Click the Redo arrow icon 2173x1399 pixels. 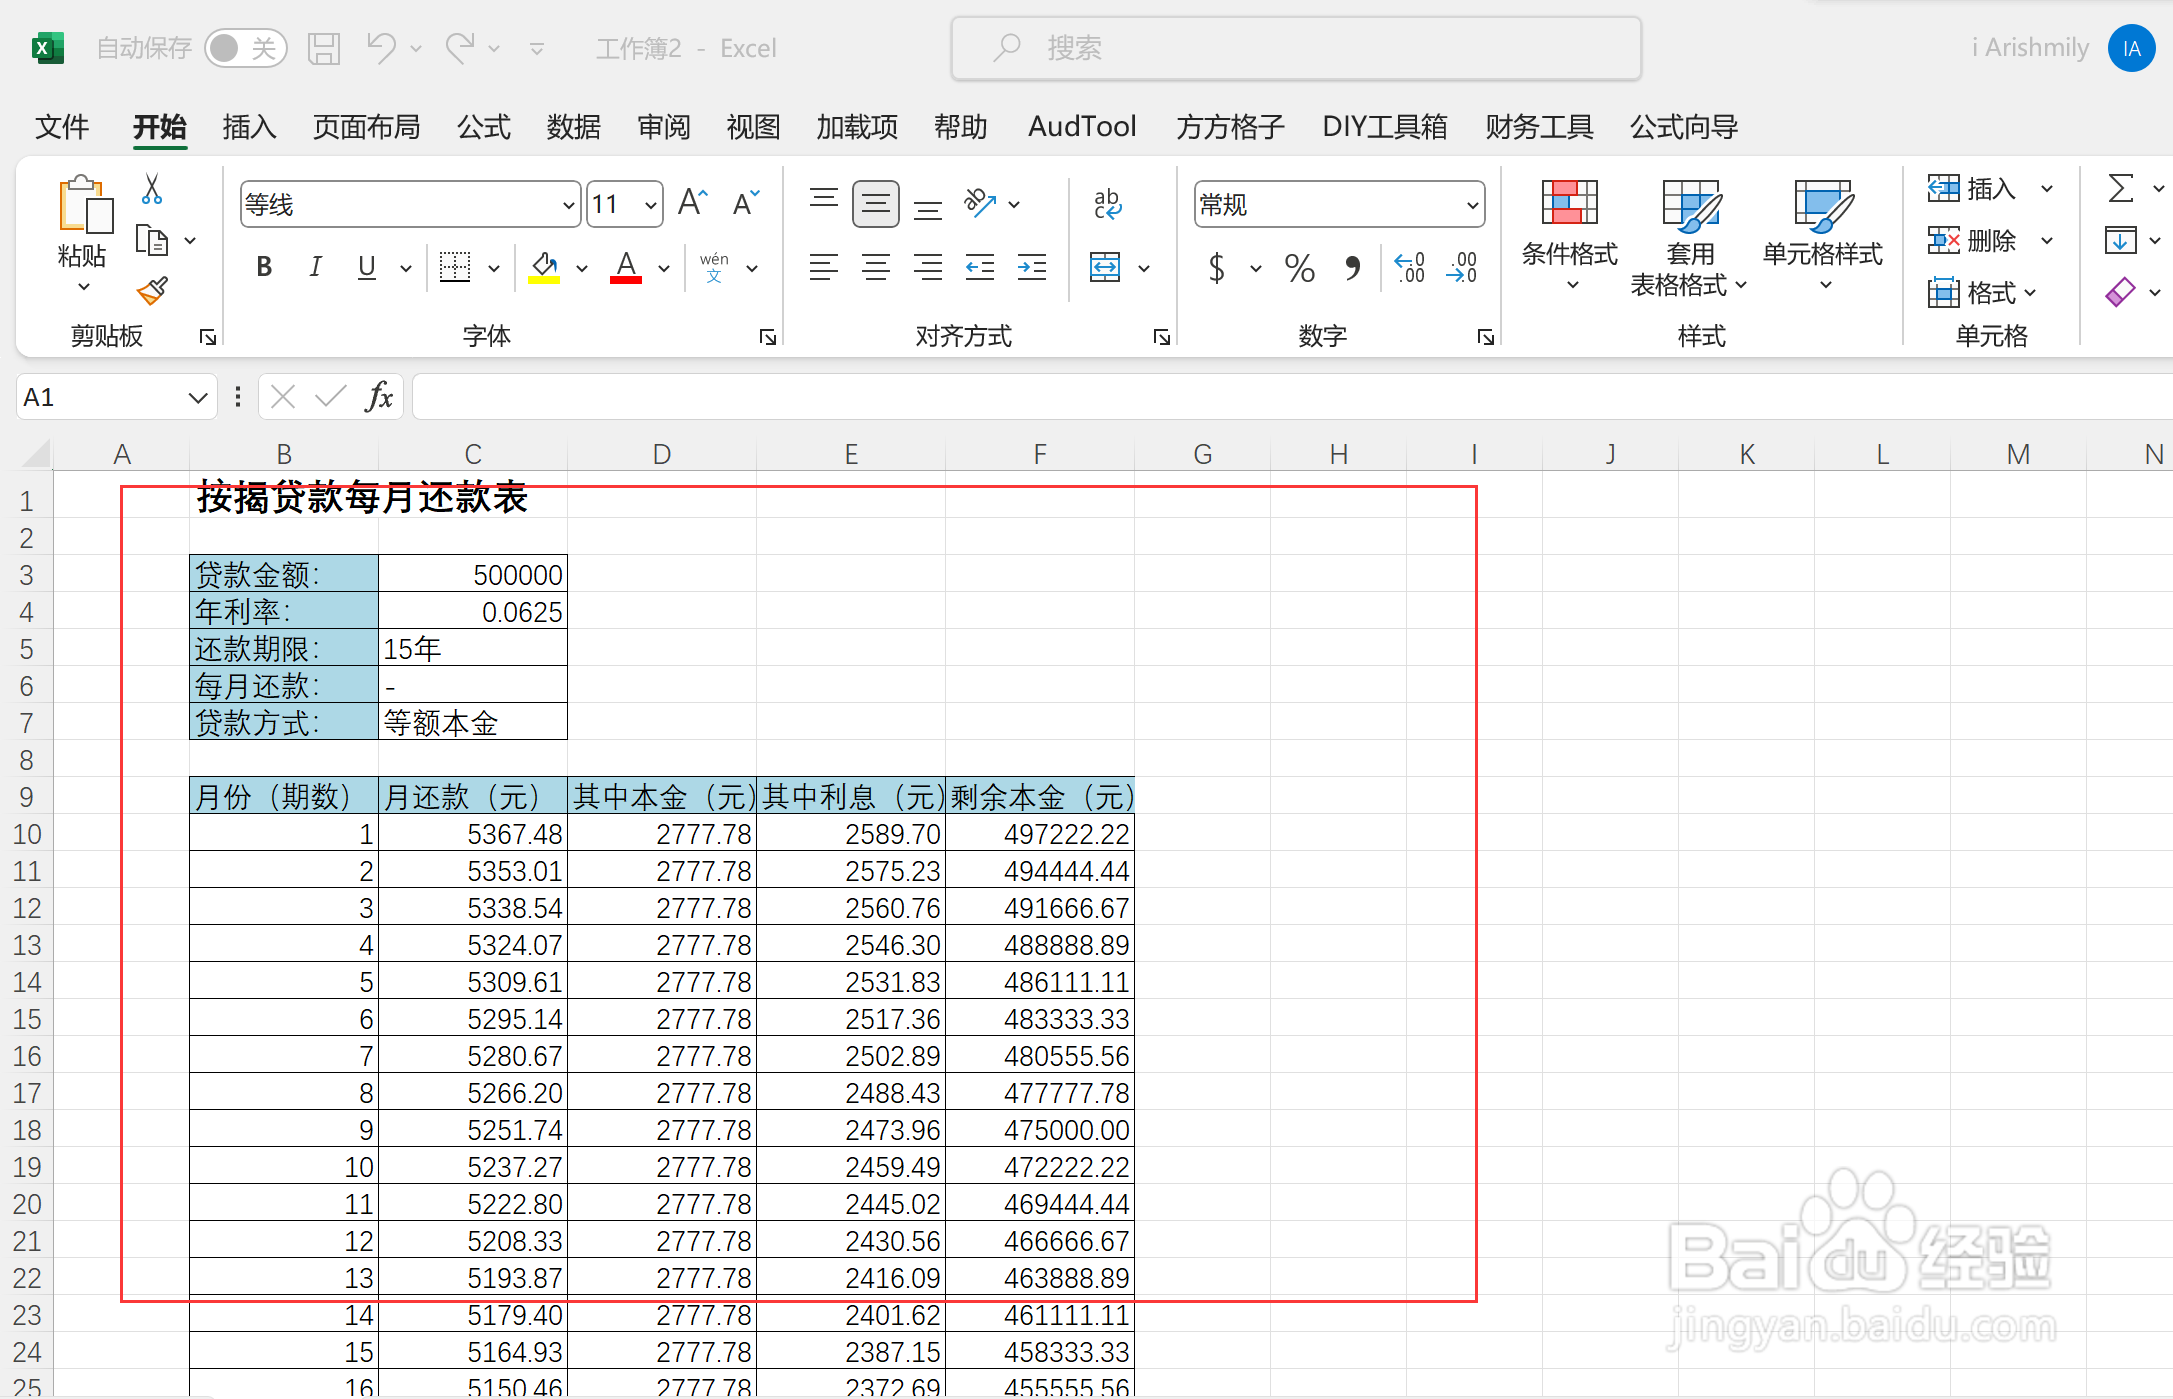(x=460, y=48)
